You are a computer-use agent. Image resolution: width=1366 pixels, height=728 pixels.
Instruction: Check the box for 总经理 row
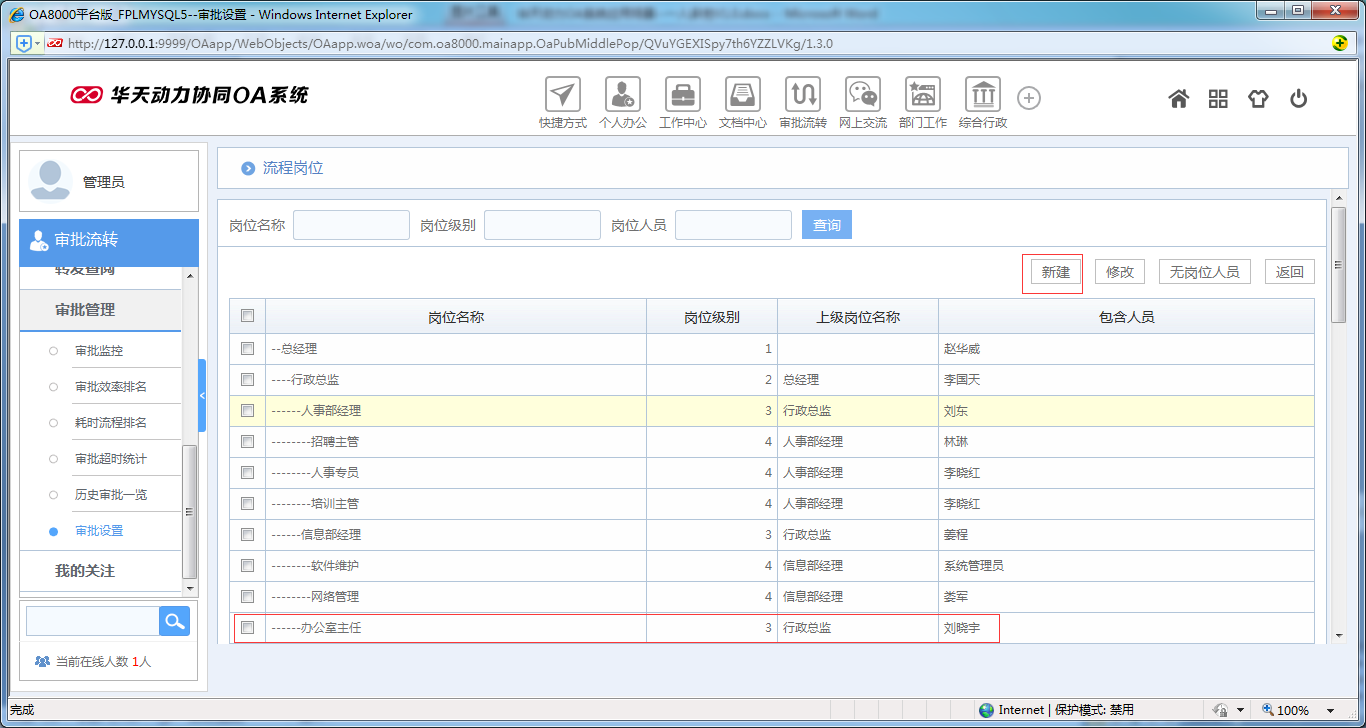click(248, 349)
